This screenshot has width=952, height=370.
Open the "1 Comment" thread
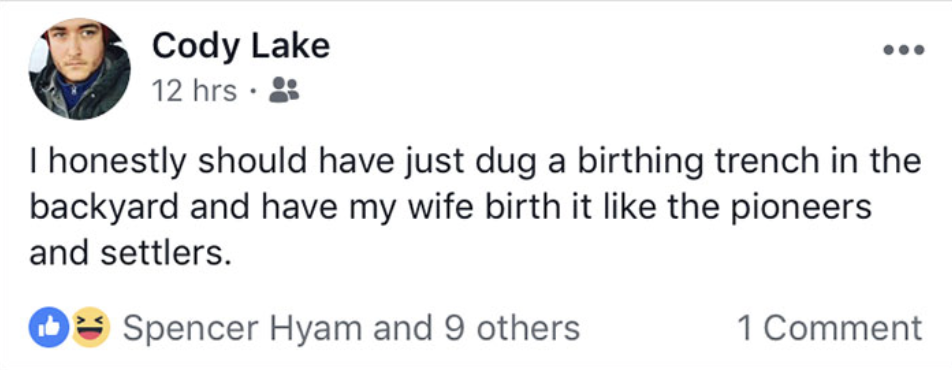pyautogui.click(x=830, y=329)
